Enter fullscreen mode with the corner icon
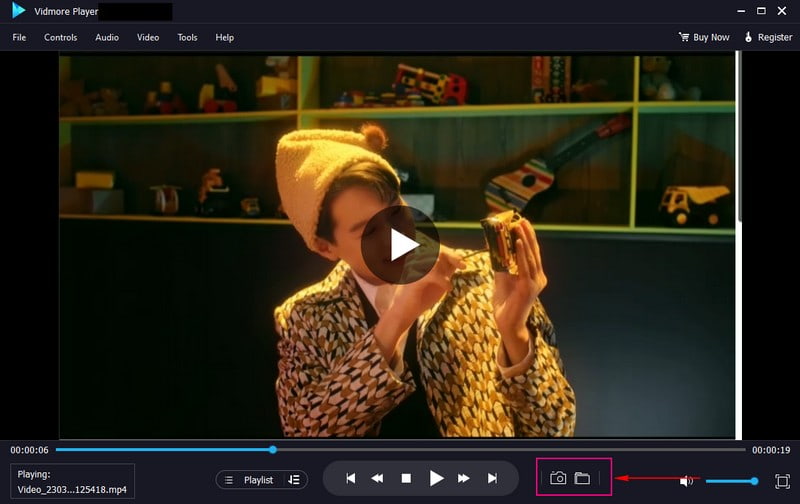800x504 pixels. (782, 481)
